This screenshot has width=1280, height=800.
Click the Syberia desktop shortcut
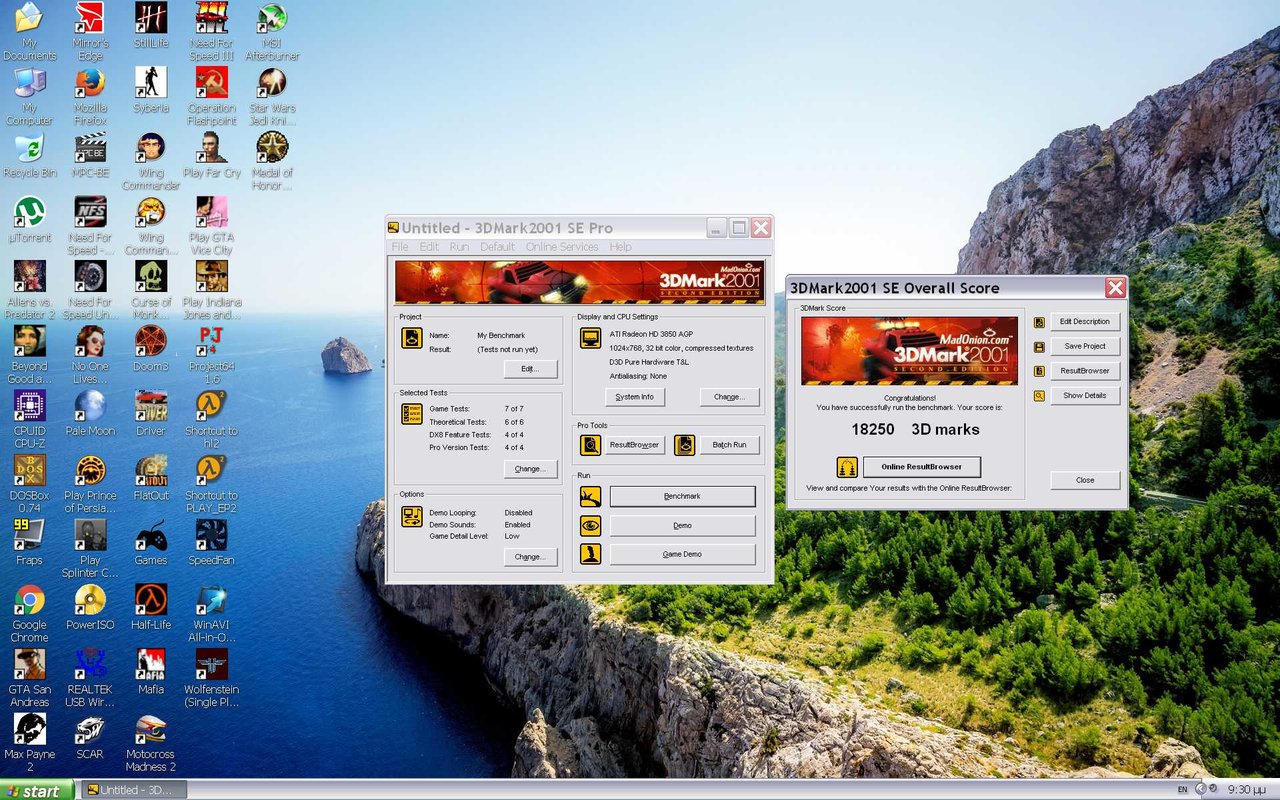click(151, 89)
